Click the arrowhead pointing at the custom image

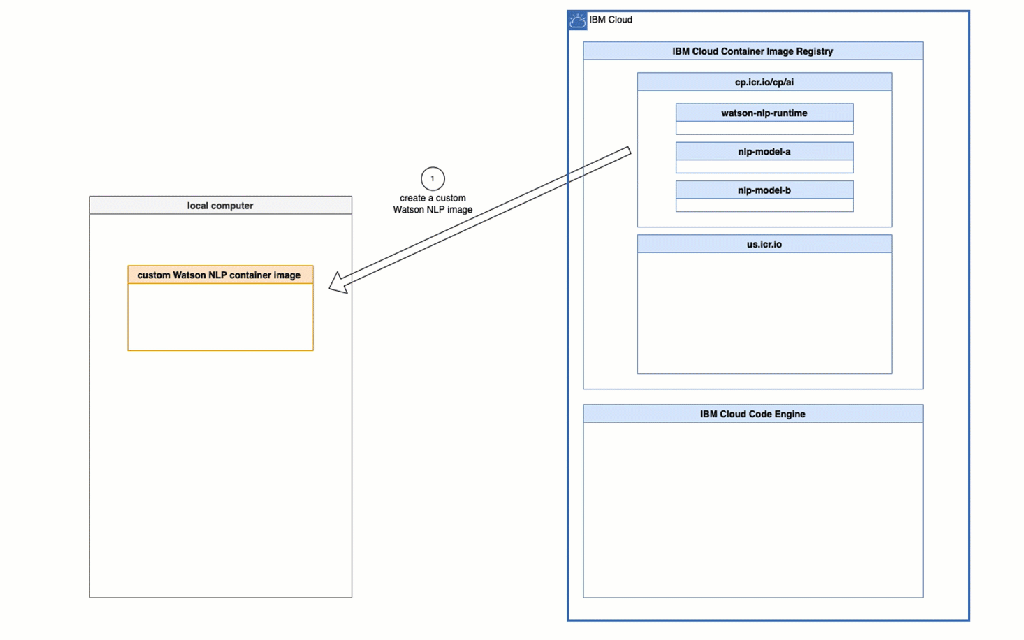pyautogui.click(x=339, y=282)
